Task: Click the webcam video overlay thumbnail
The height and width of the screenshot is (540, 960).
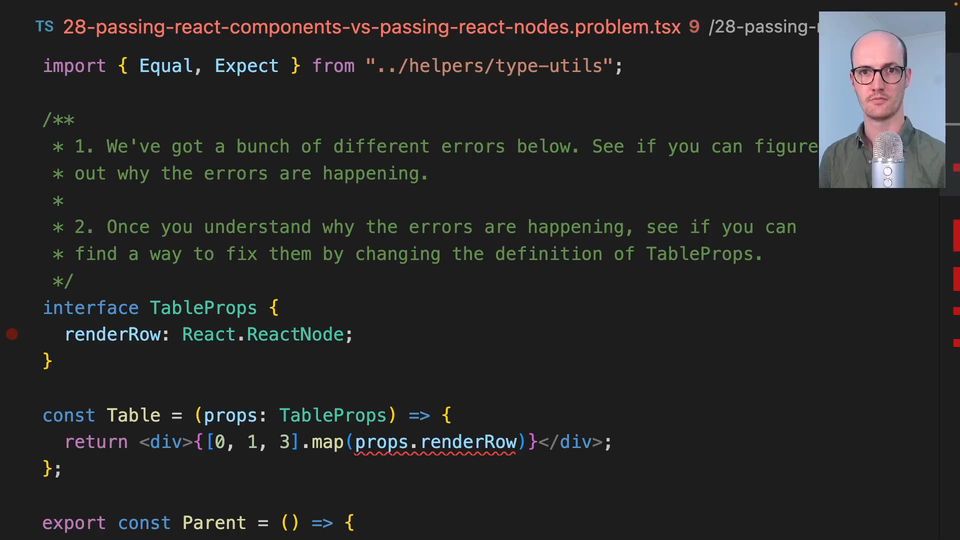Action: tap(881, 100)
